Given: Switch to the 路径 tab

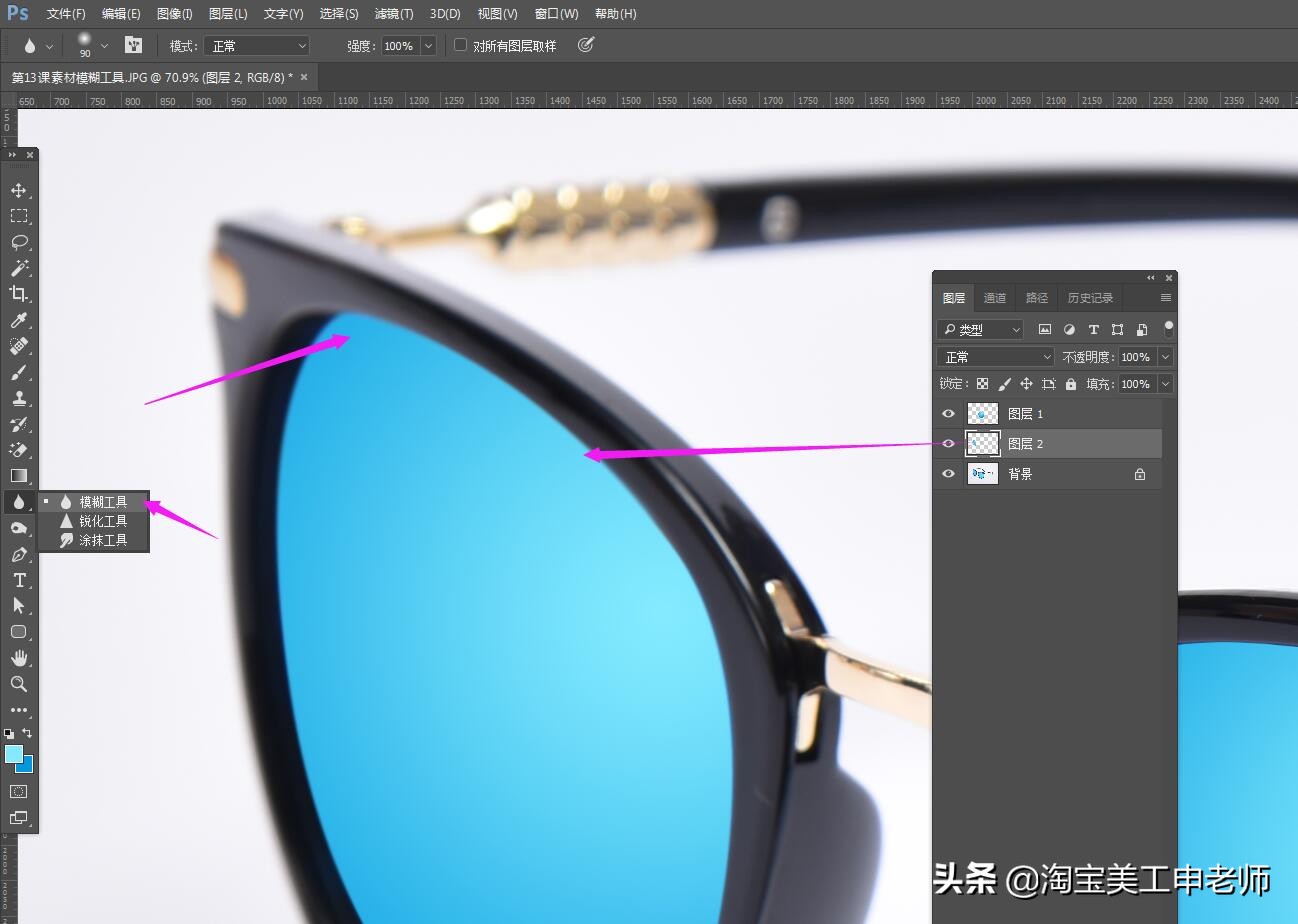Looking at the screenshot, I should pyautogui.click(x=1037, y=298).
